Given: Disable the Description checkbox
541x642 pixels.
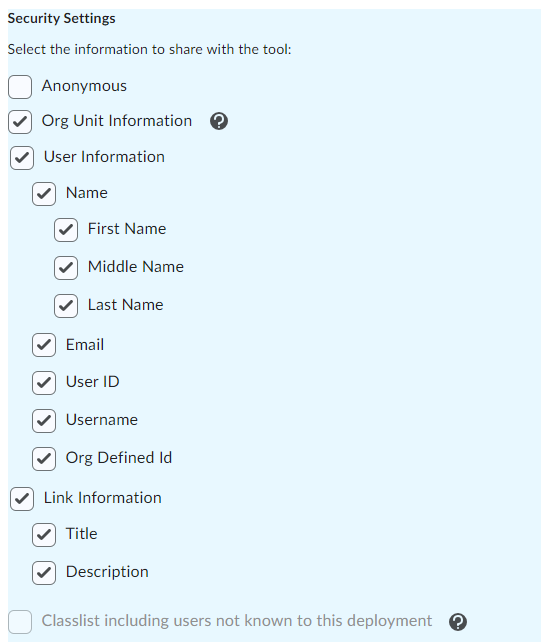Looking at the screenshot, I should click(44, 573).
